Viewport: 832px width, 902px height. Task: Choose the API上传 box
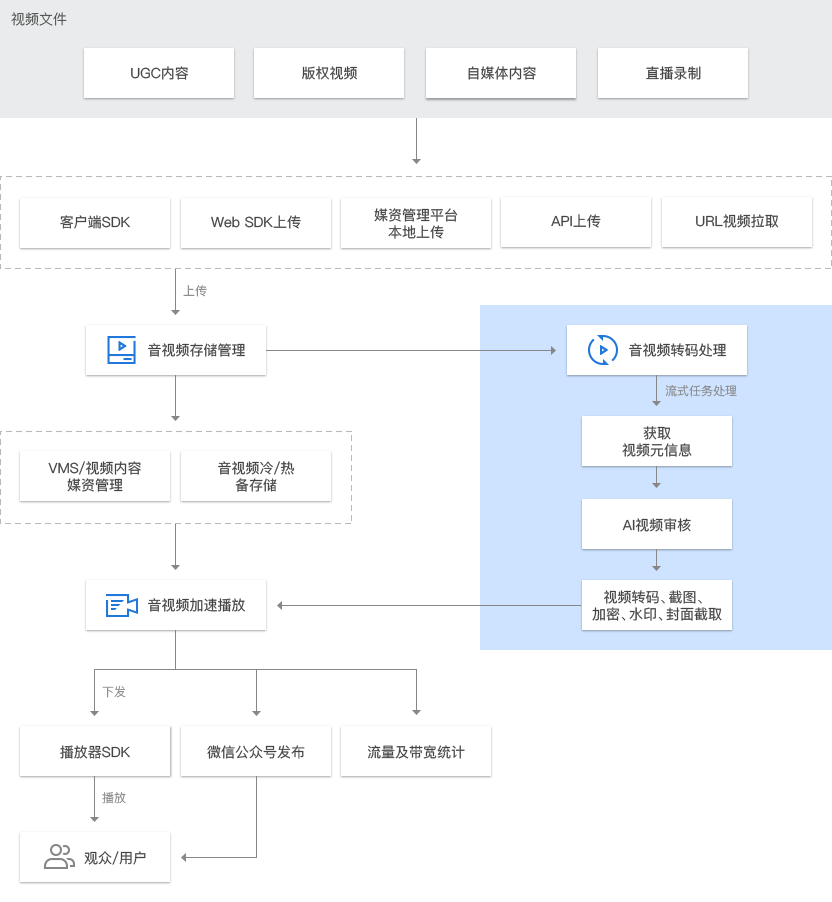pyautogui.click(x=576, y=222)
